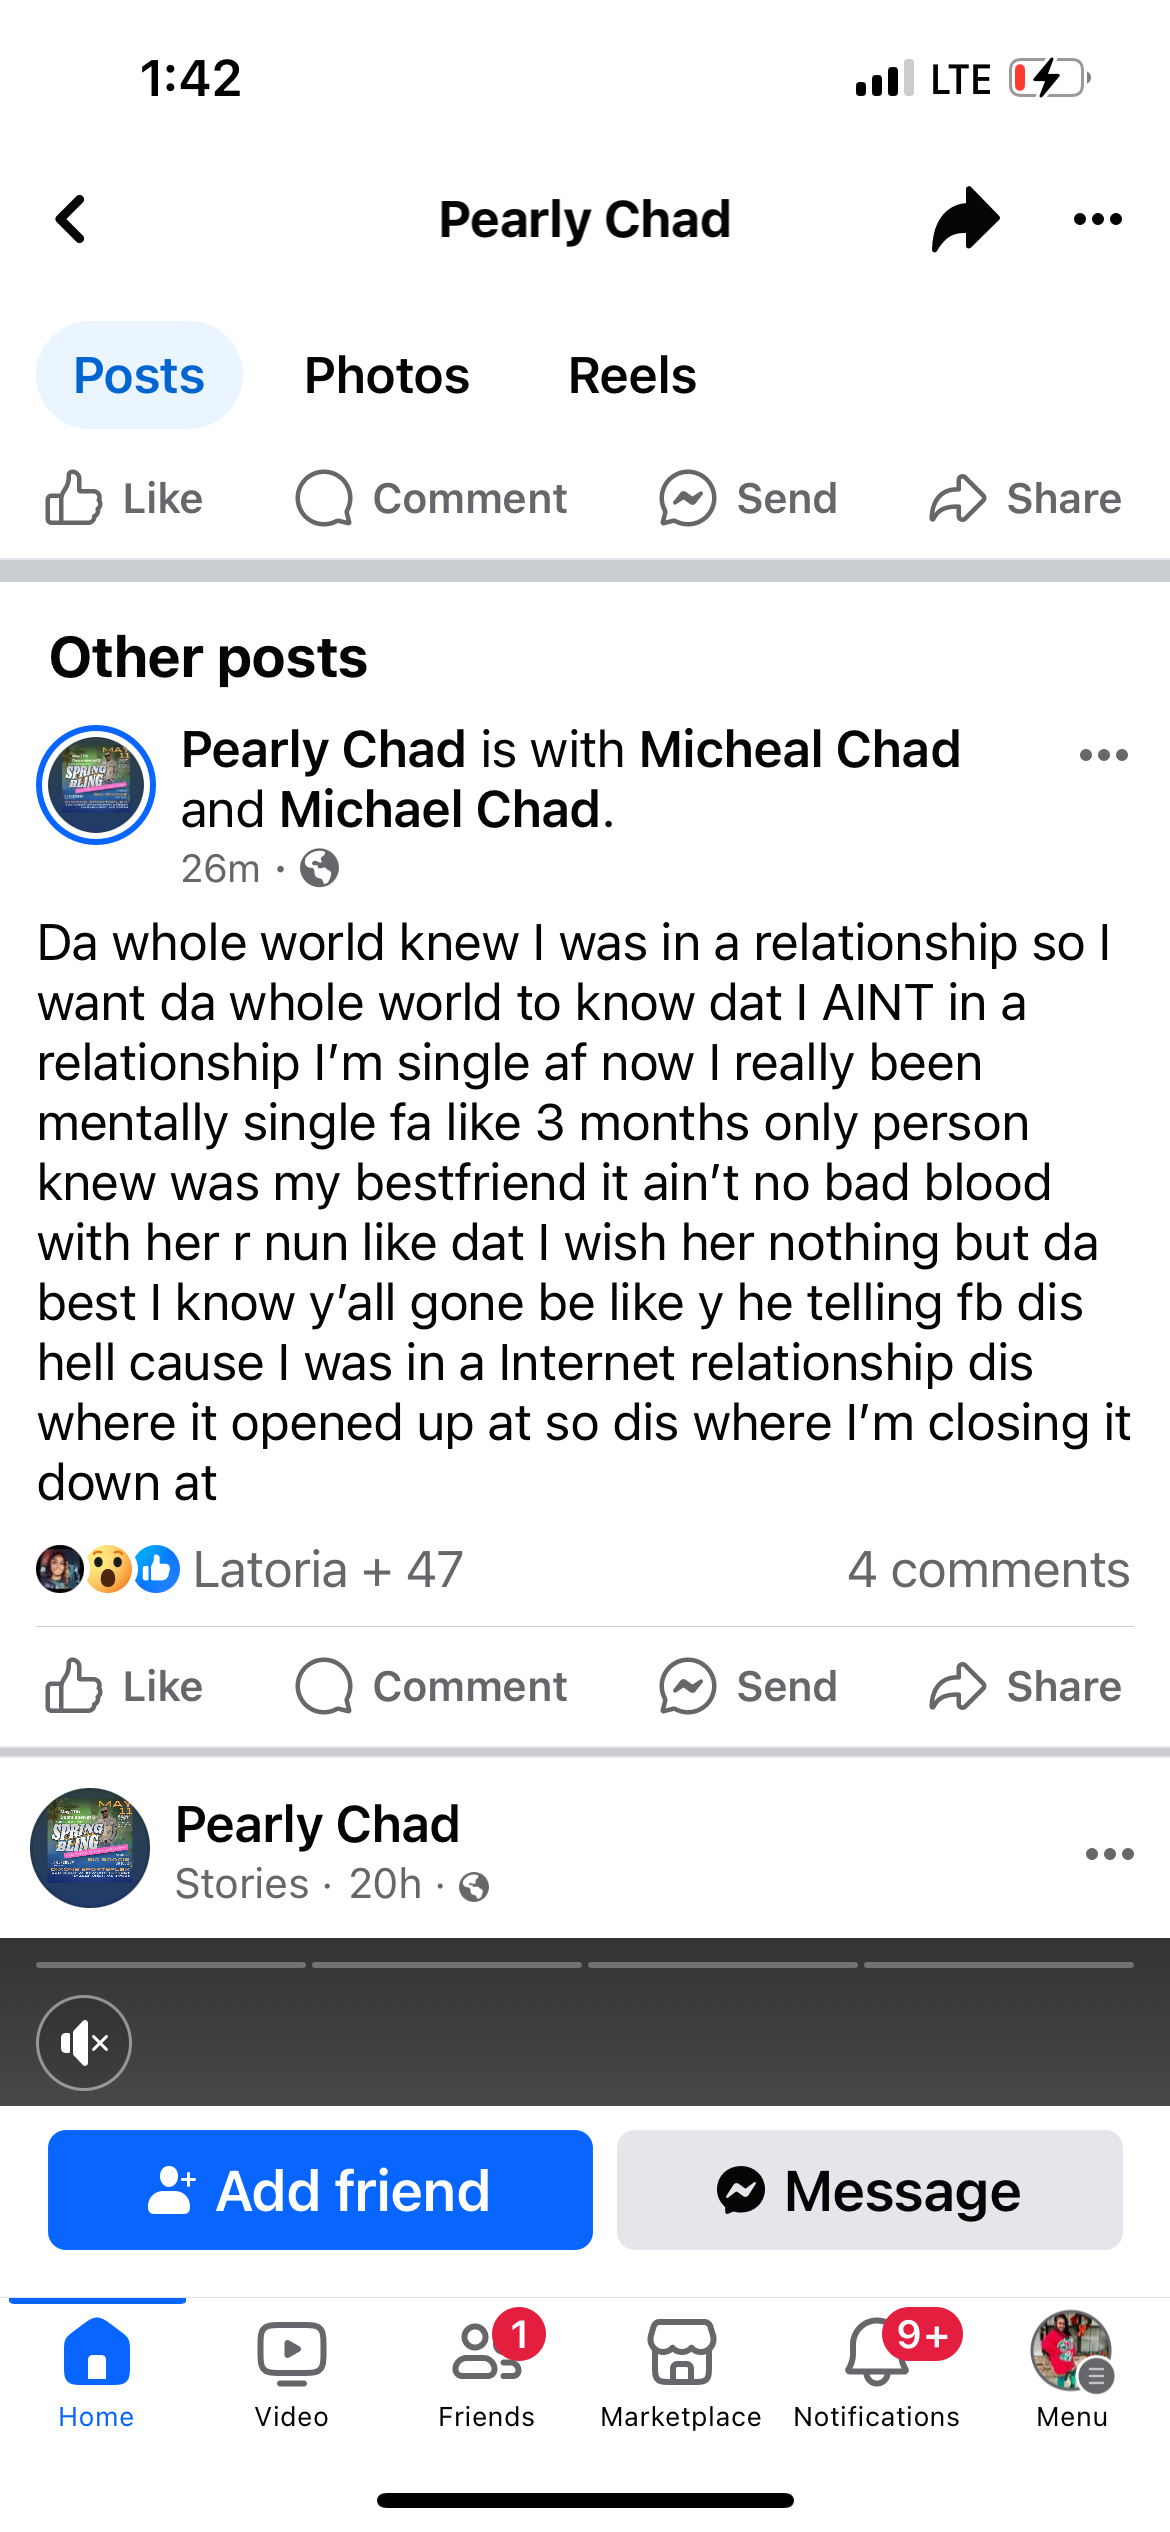Image resolution: width=1170 pixels, height=2532 pixels.
Task: Tap the back arrow chevron
Action: tap(72, 219)
